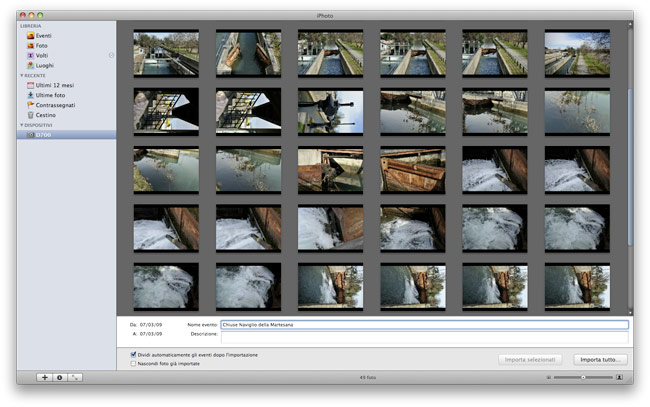Click the large-thumbnail size icon
This screenshot has height=407, width=650.
pyautogui.click(x=619, y=377)
